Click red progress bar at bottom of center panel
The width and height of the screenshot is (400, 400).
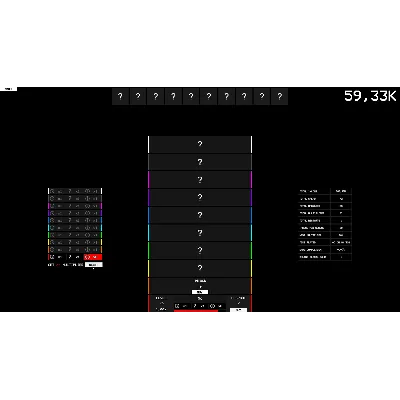pos(196,311)
